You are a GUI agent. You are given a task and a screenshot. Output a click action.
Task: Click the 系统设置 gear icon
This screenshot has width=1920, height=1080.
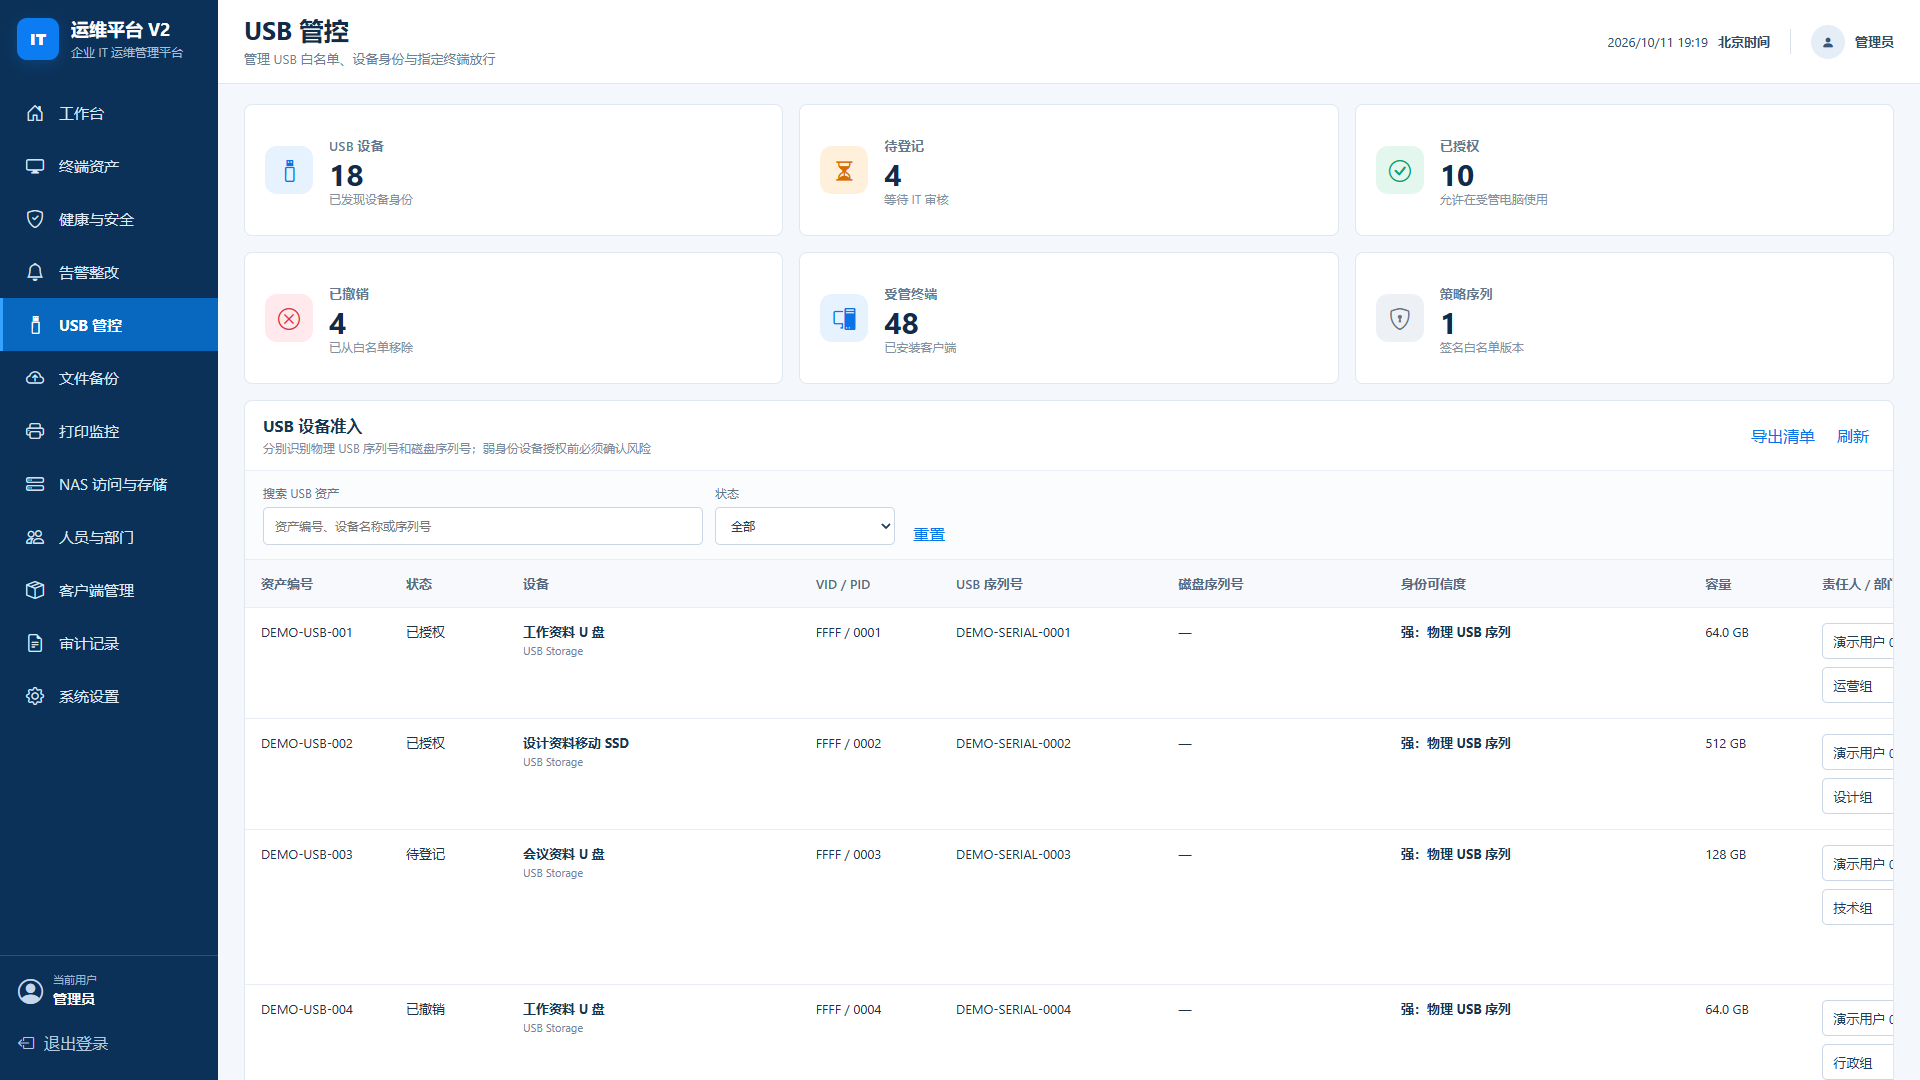pos(35,696)
